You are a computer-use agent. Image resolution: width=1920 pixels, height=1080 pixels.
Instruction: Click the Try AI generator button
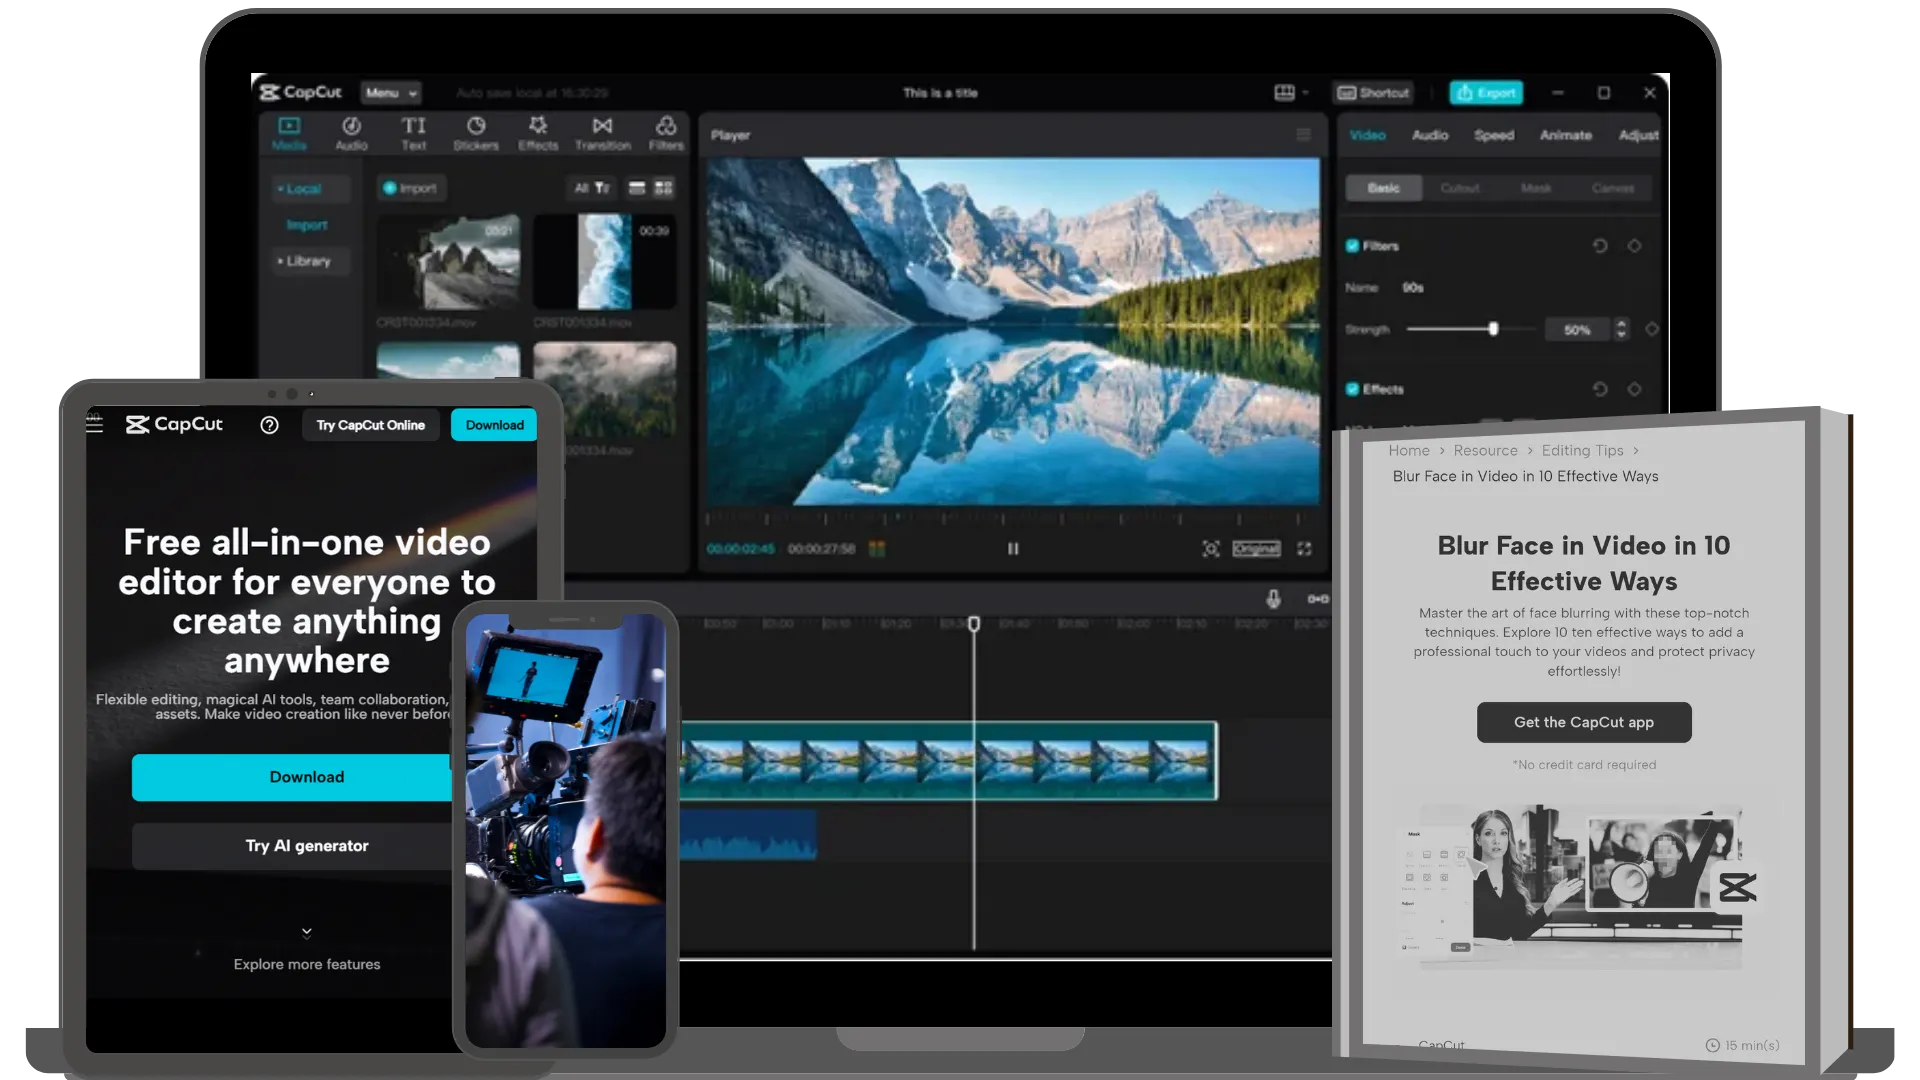(292, 846)
